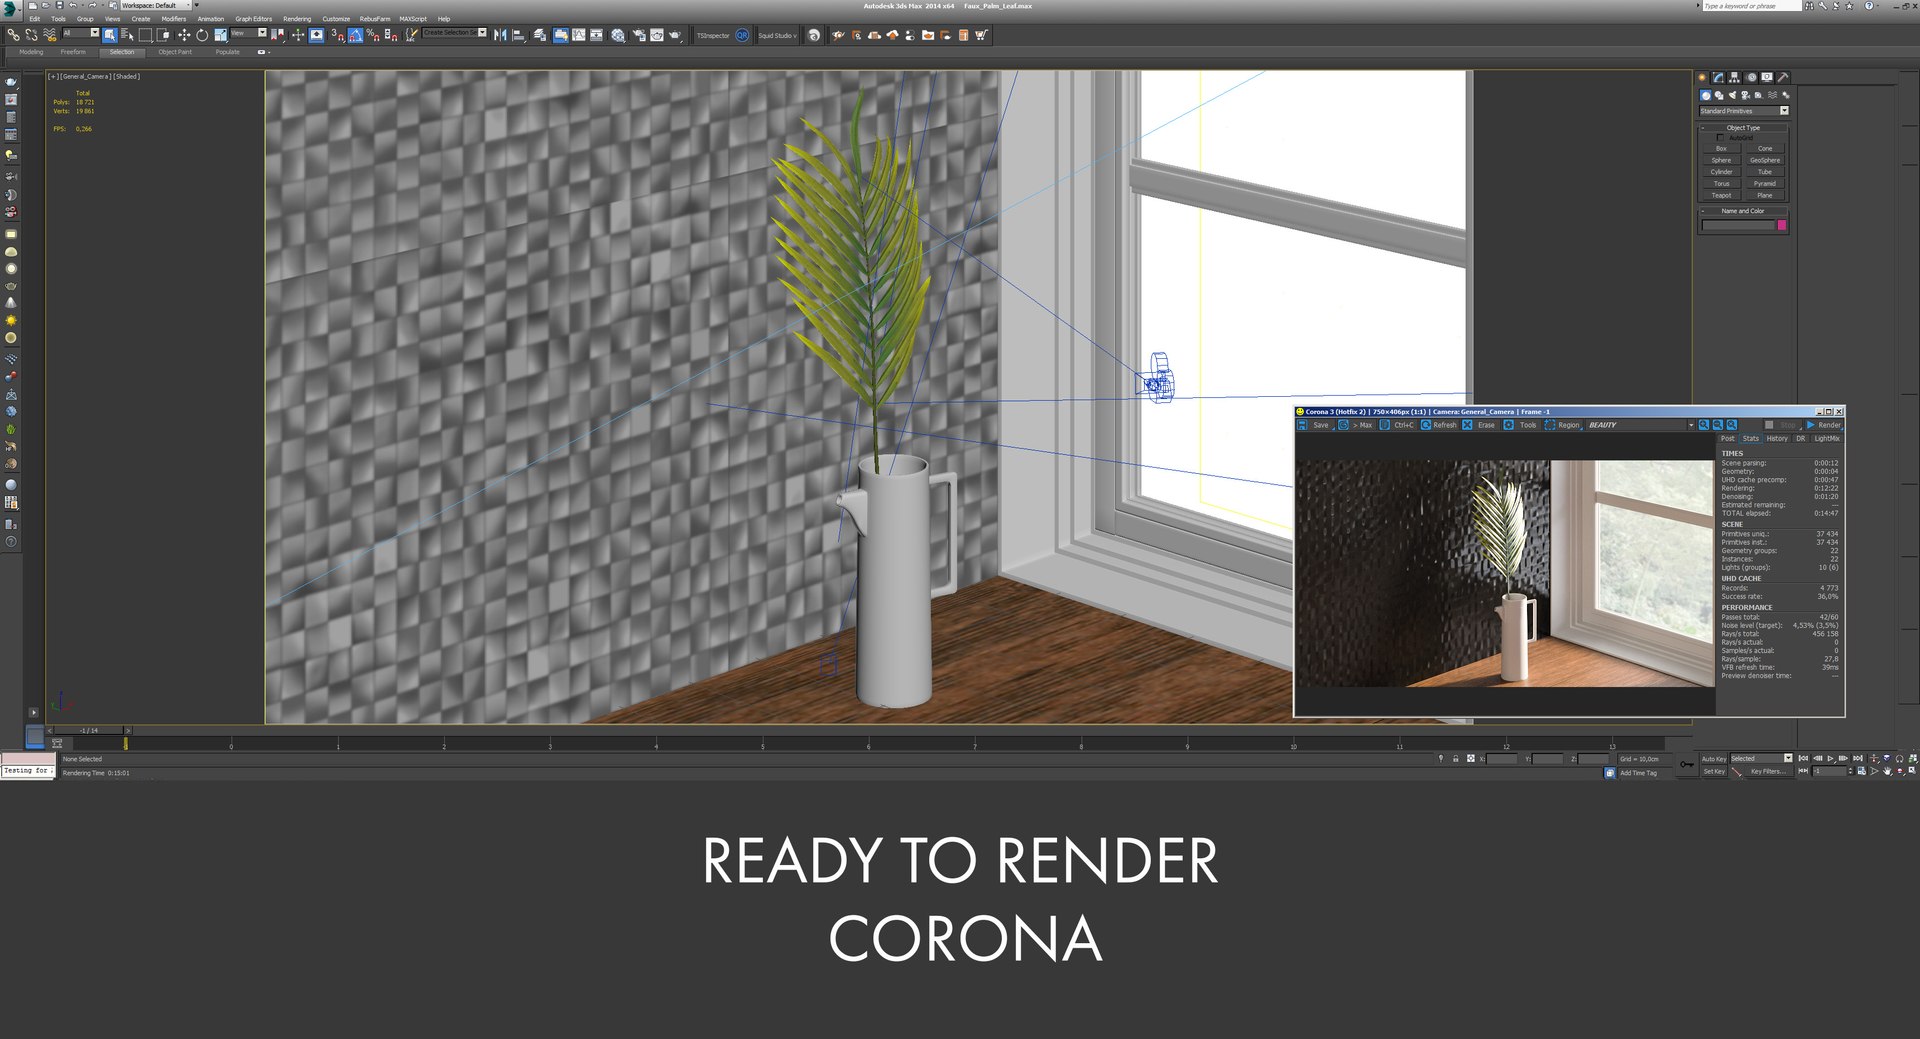Click the time slider showing -1 / 14
Image resolution: width=1920 pixels, height=1039 pixels.
90,731
